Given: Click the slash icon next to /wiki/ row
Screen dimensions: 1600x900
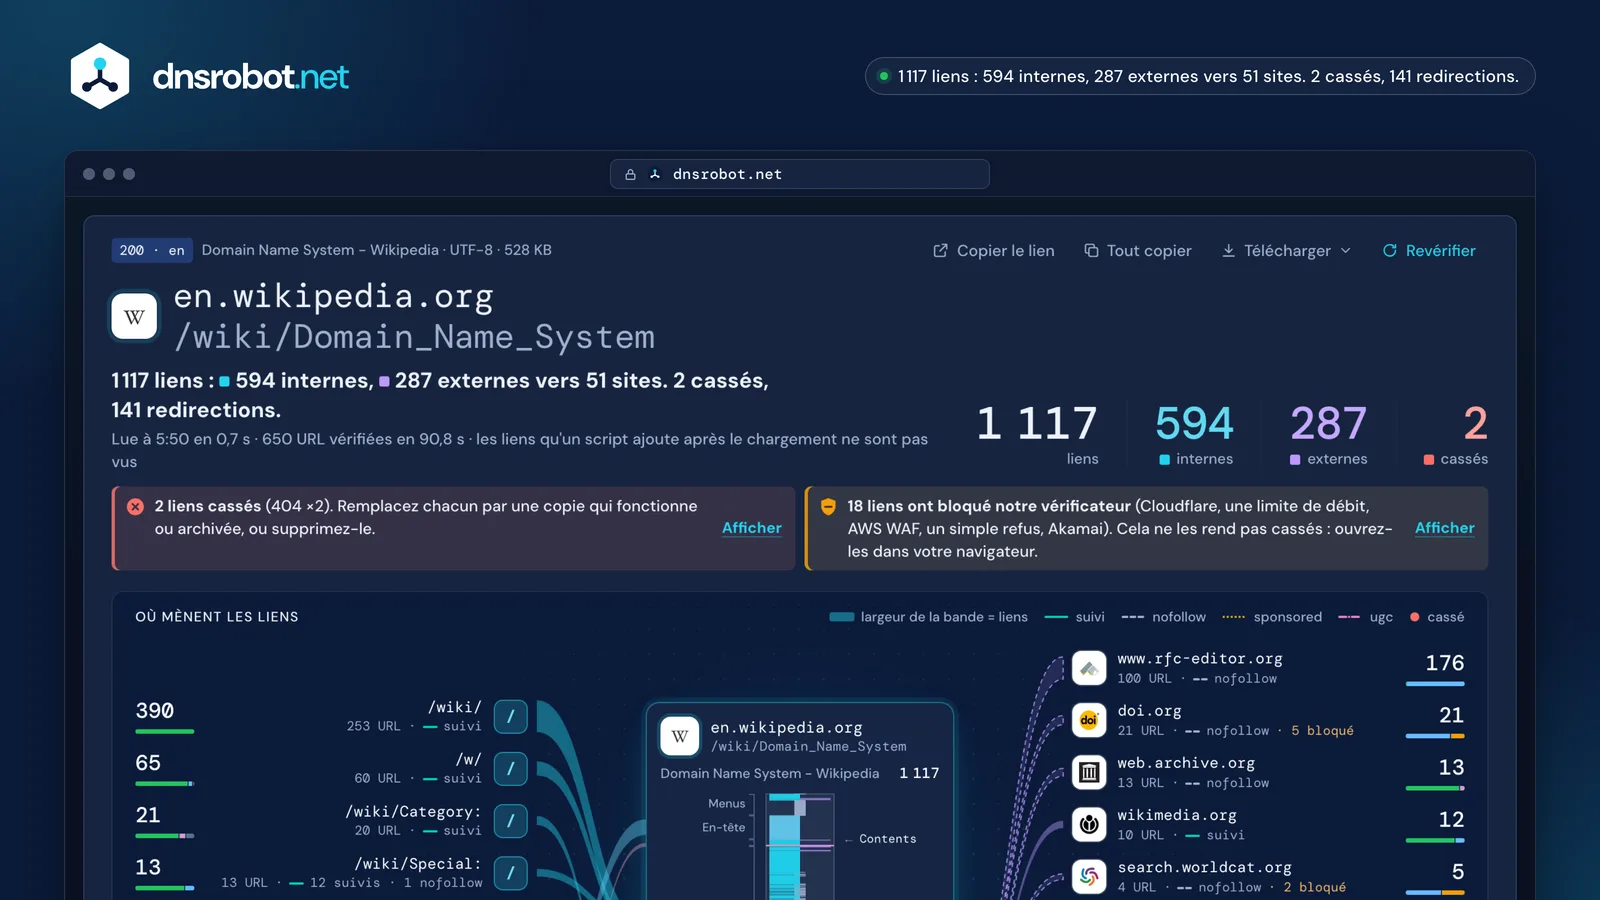Looking at the screenshot, I should 511,716.
